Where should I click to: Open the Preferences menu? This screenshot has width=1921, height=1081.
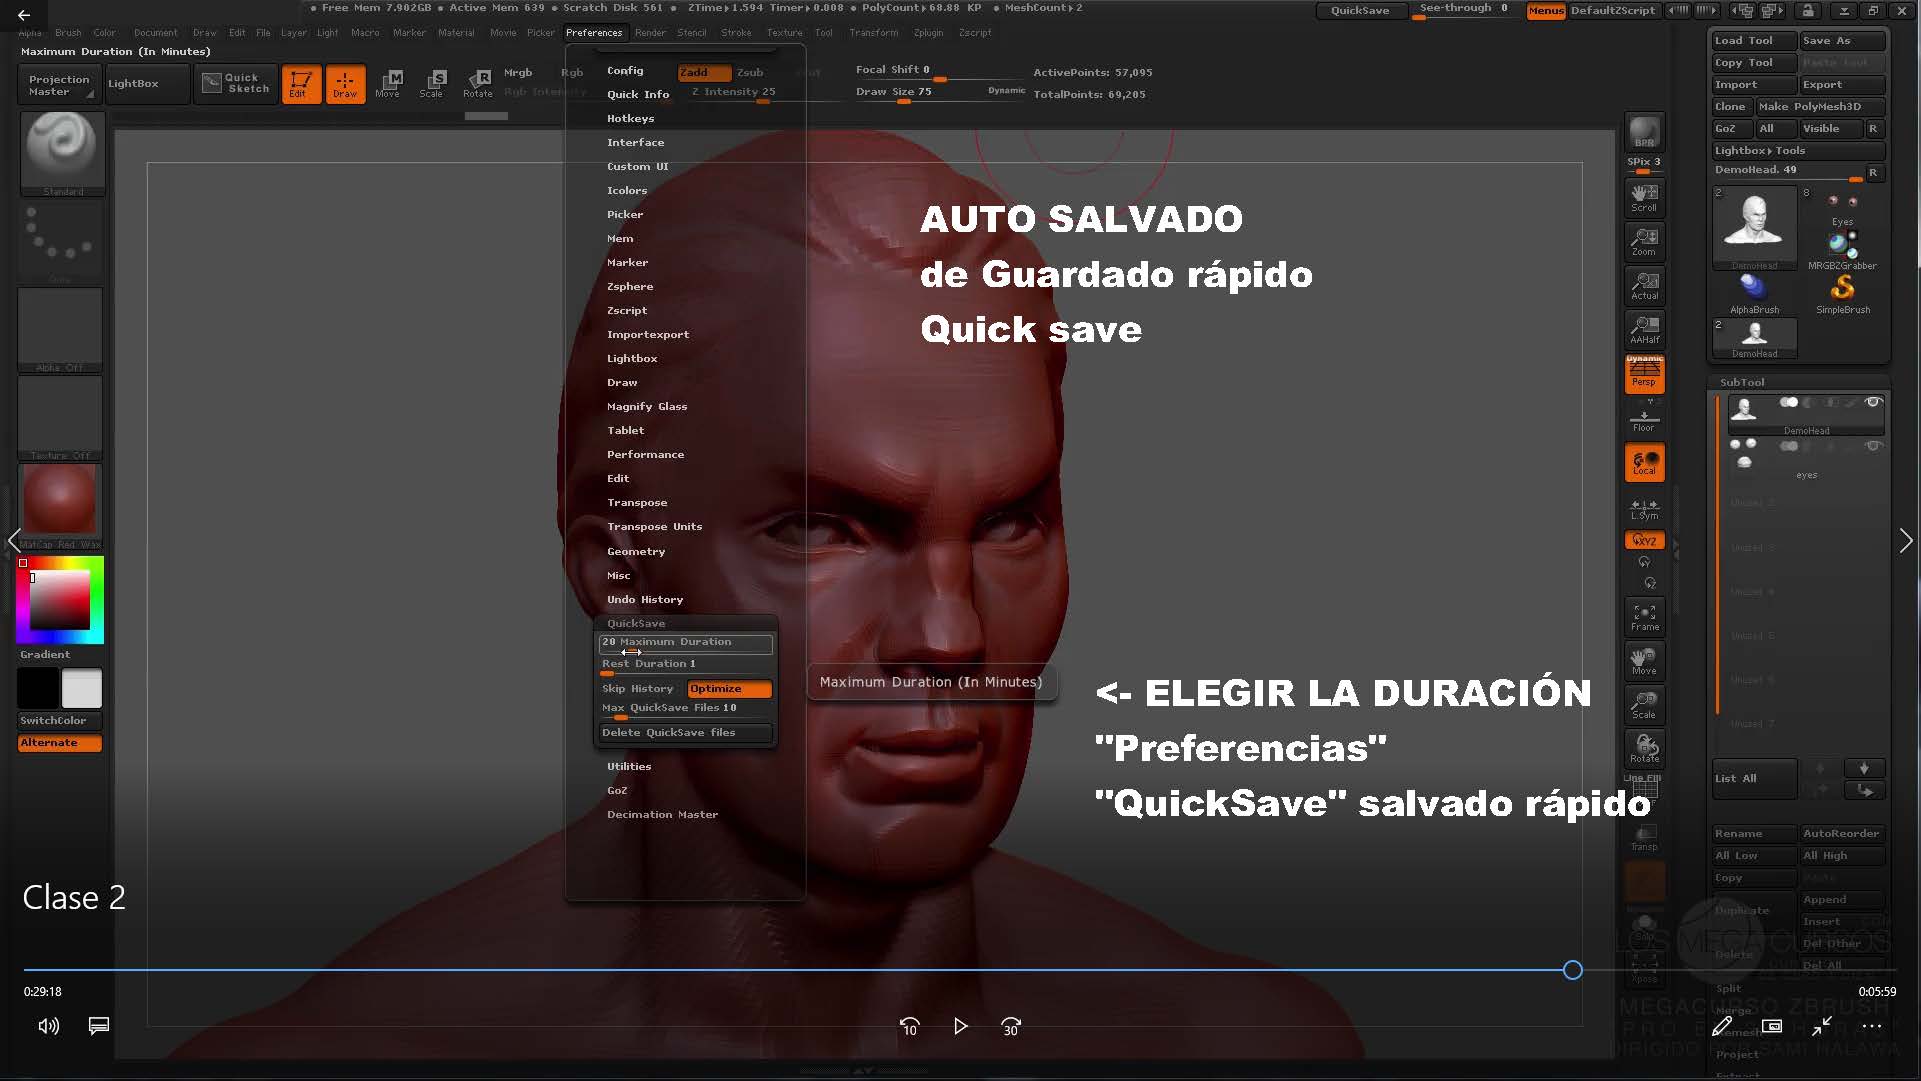point(594,33)
